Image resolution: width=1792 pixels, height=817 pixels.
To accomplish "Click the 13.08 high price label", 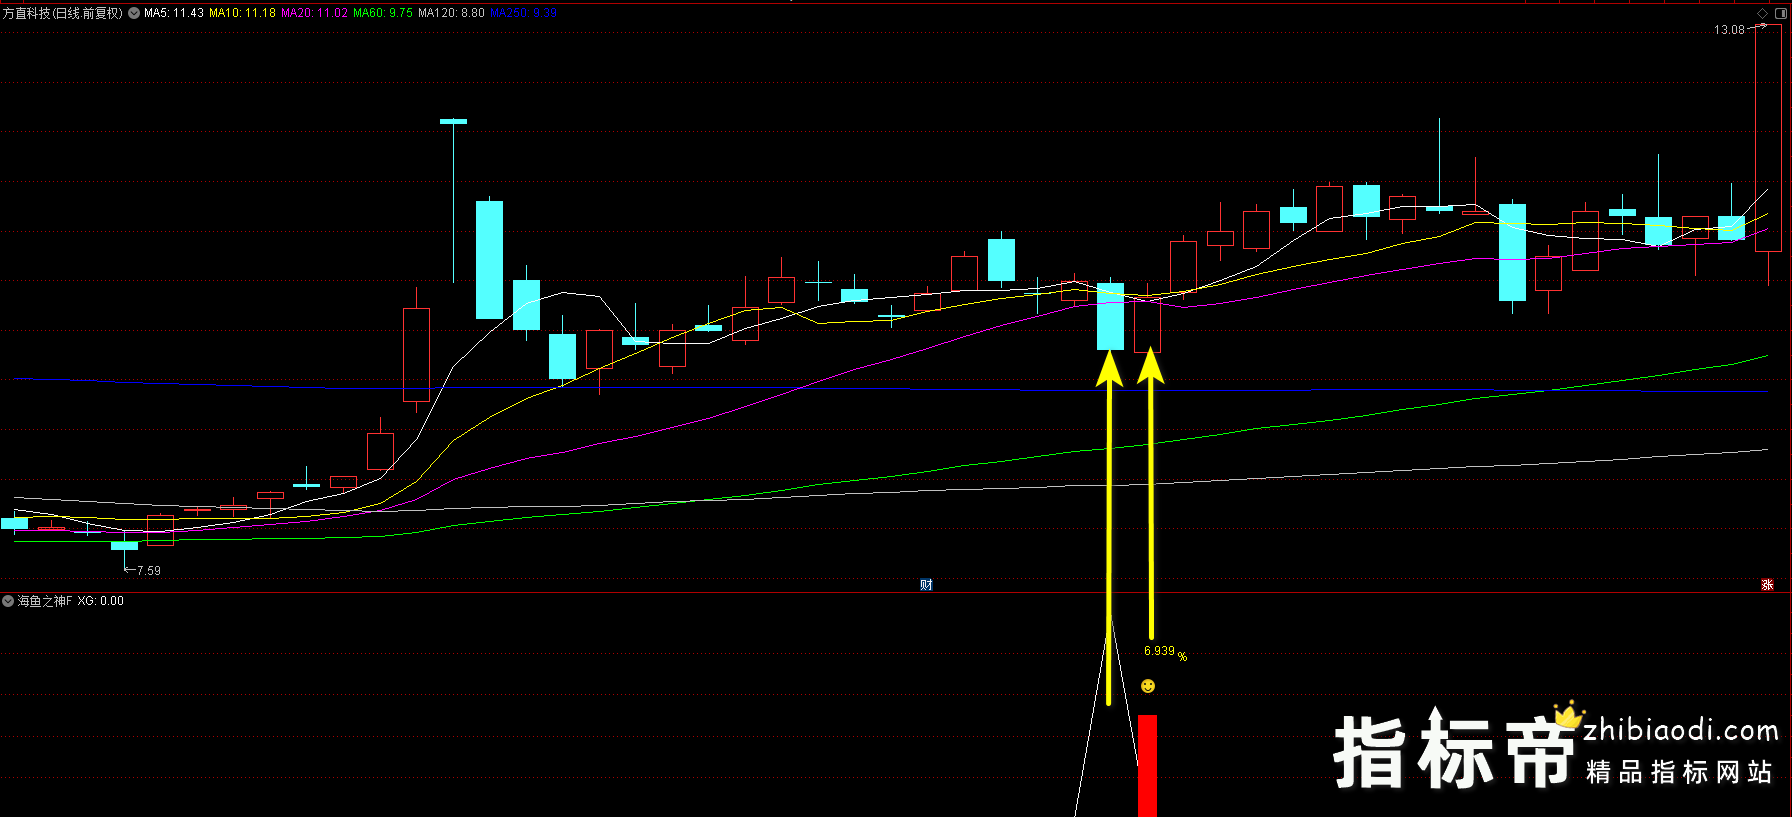I will point(1729,30).
